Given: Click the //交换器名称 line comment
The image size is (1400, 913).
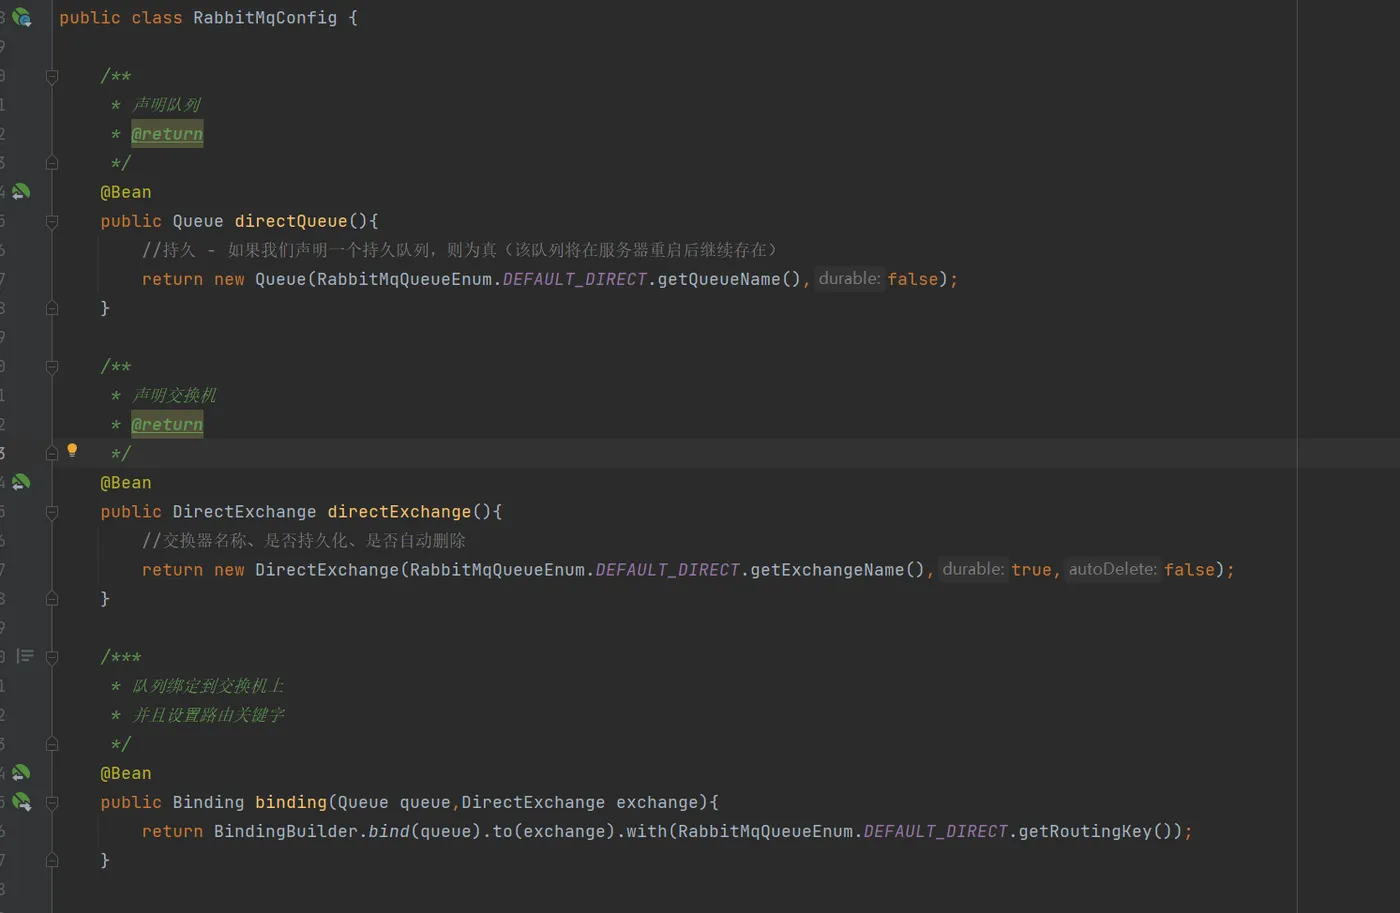Looking at the screenshot, I should point(304,541).
